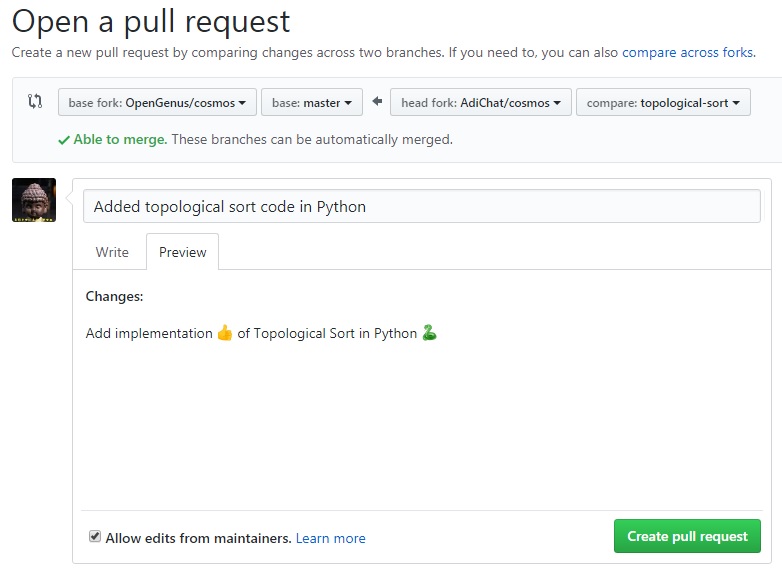Click the left arrow between base and head
782x575 pixels.
[x=377, y=101]
